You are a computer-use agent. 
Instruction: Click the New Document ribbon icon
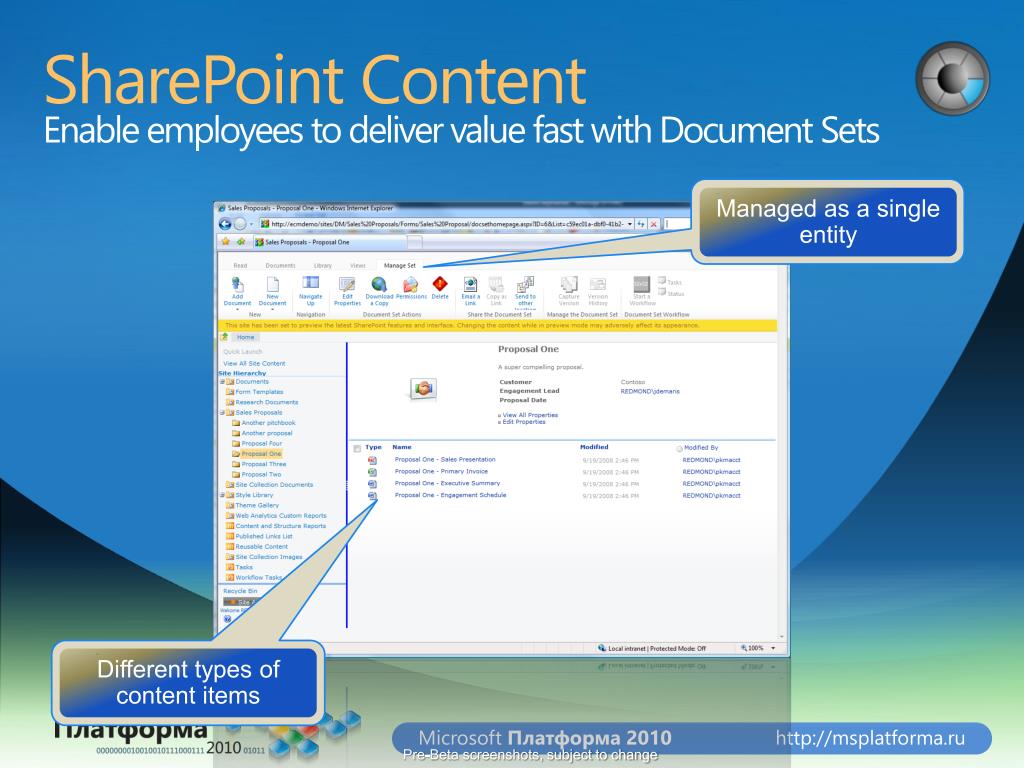(x=272, y=284)
